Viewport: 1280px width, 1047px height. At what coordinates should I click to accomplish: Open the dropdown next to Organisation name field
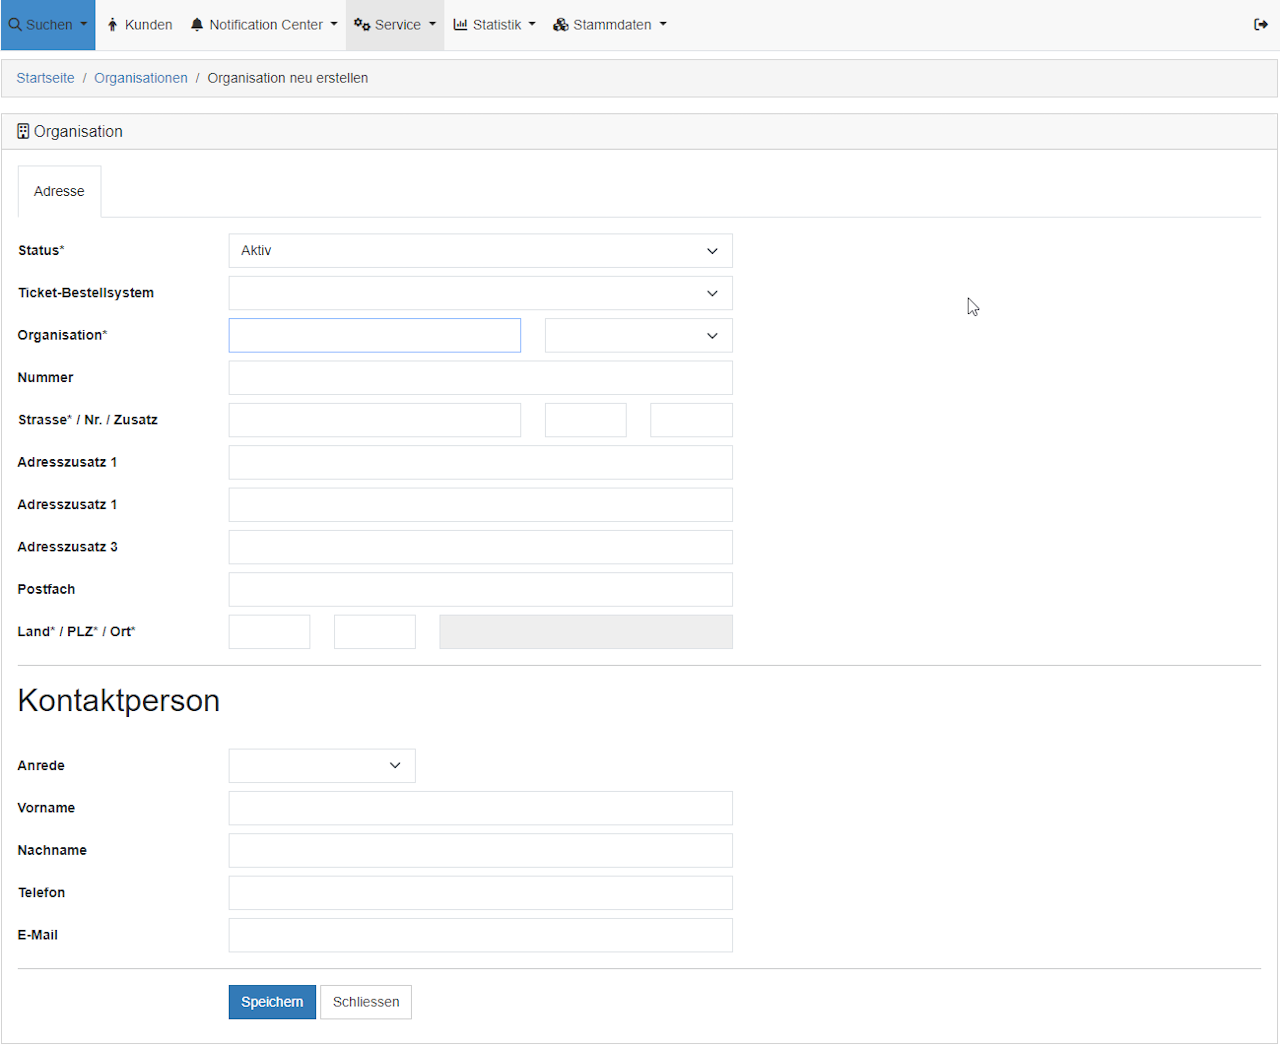click(638, 336)
